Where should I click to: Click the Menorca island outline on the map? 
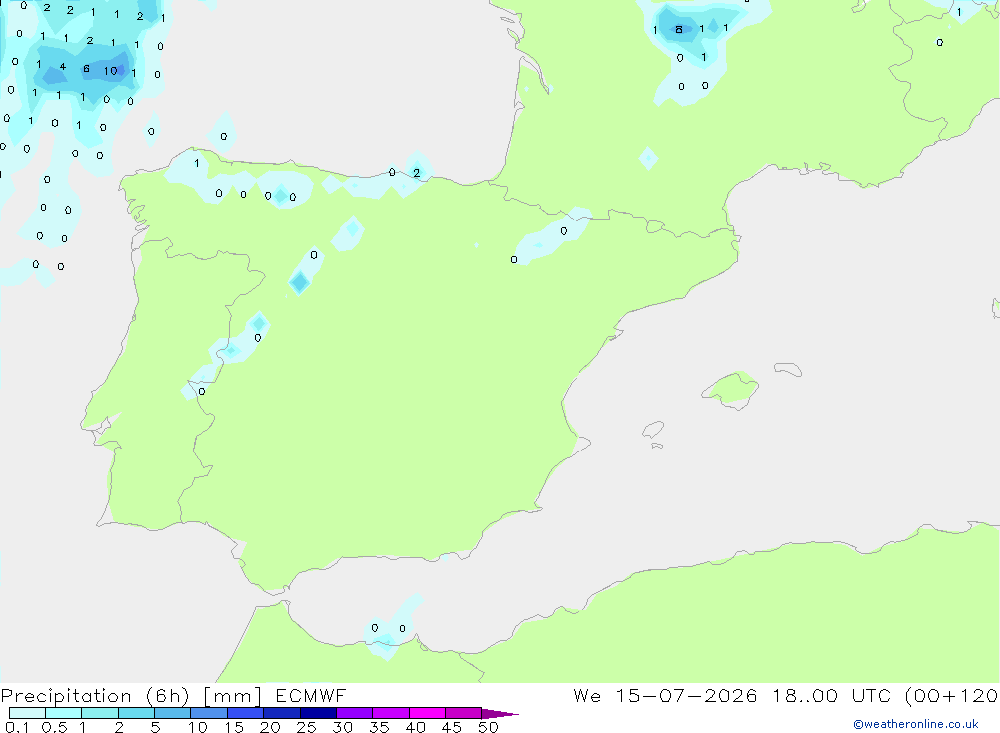tap(788, 369)
